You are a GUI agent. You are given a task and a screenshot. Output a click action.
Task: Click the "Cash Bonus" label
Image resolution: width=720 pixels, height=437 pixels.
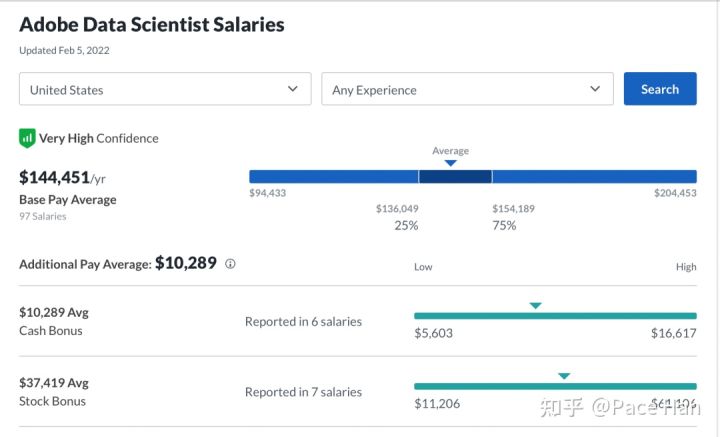pos(51,331)
